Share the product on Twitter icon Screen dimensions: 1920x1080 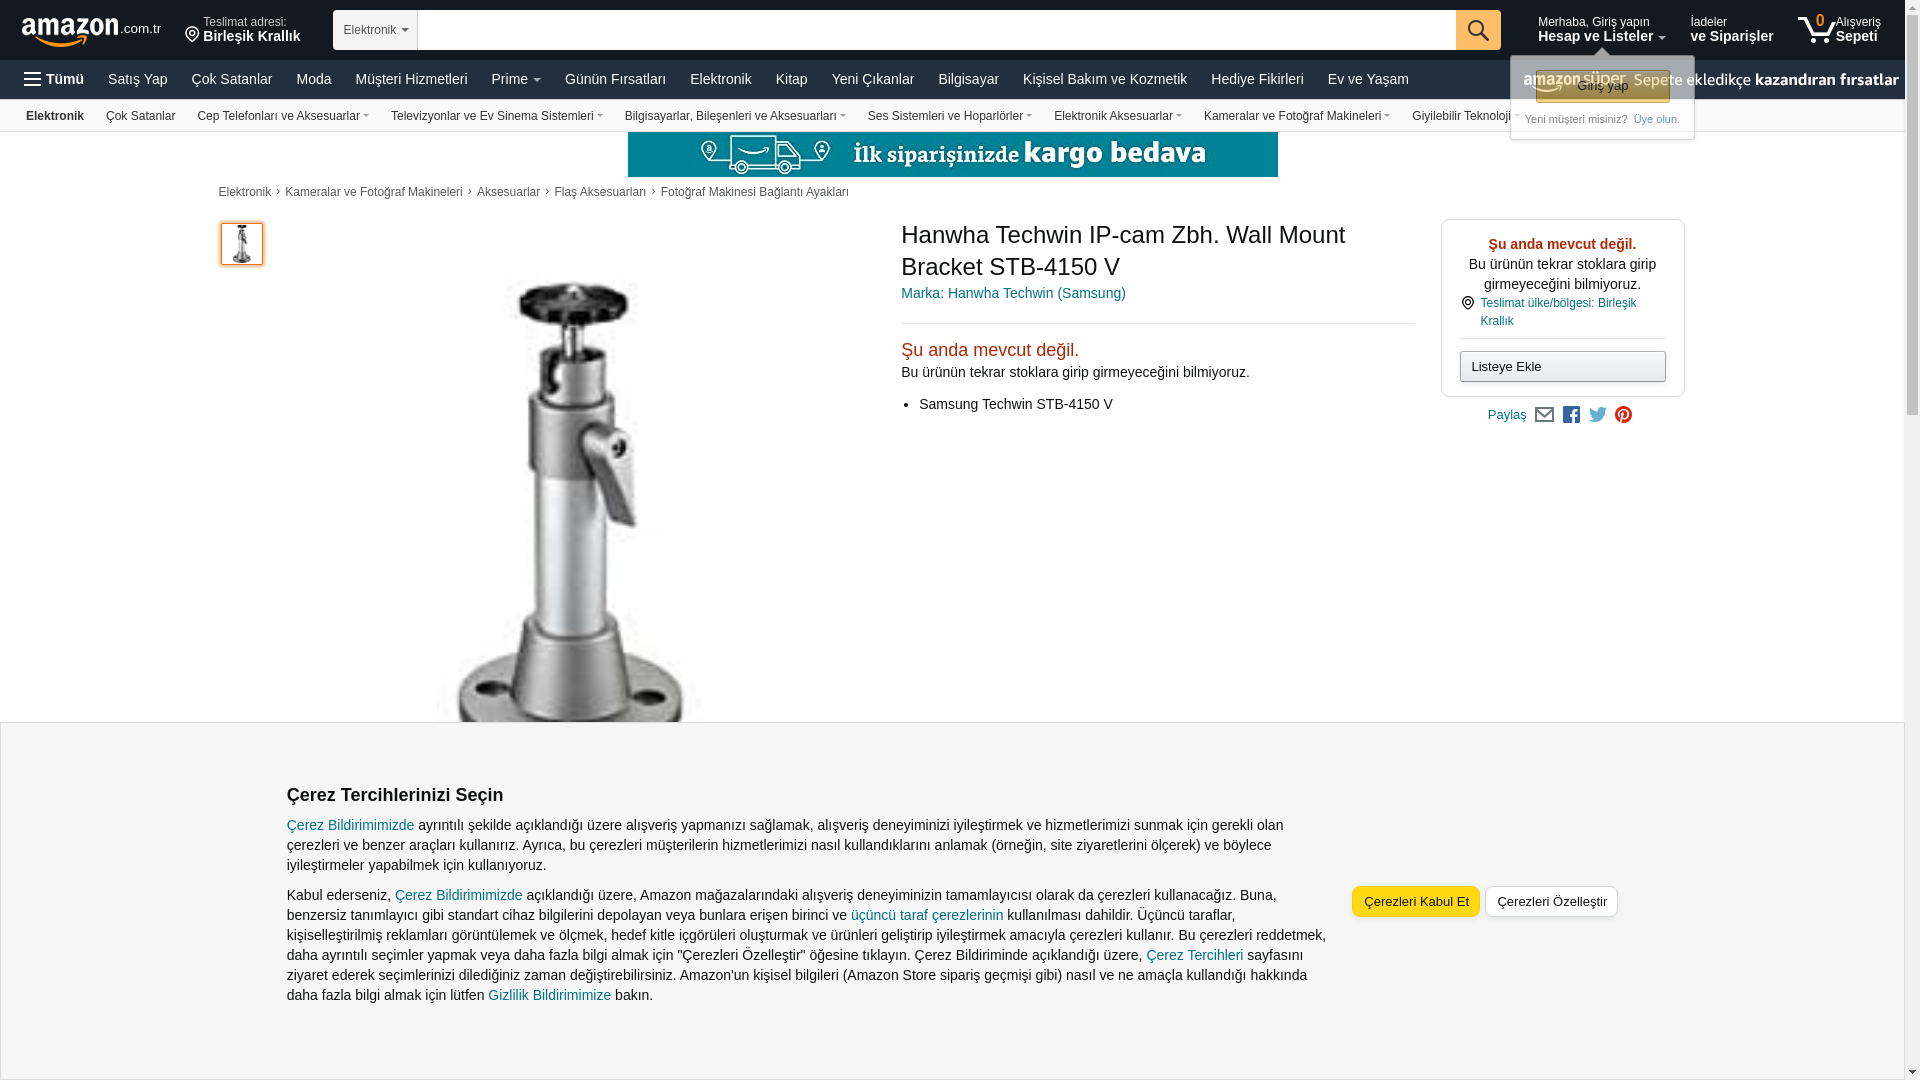[1598, 415]
